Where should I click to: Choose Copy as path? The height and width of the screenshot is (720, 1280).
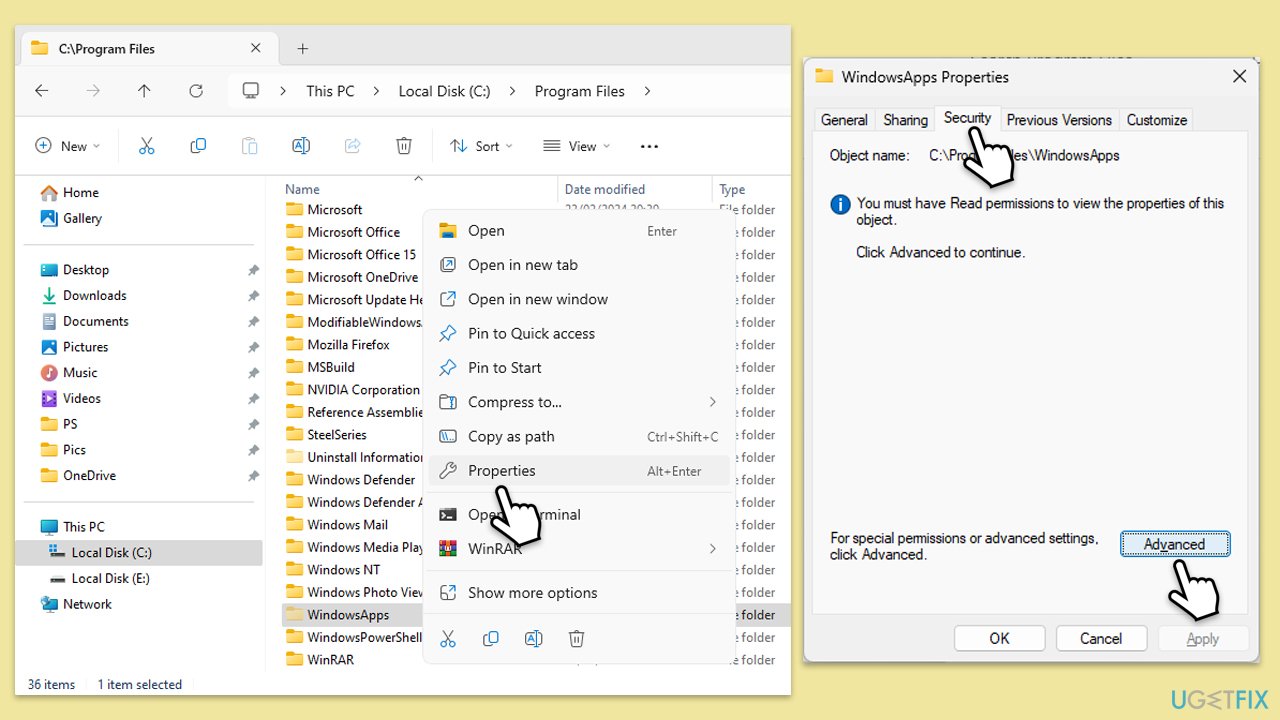(579, 436)
